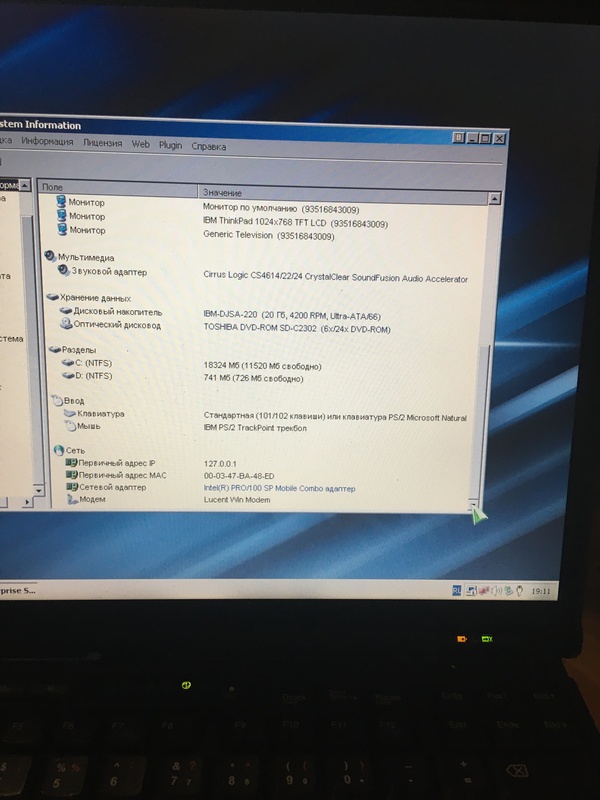Click the taskbar clock showing 19:11
This screenshot has width=600, height=800.
coord(541,591)
